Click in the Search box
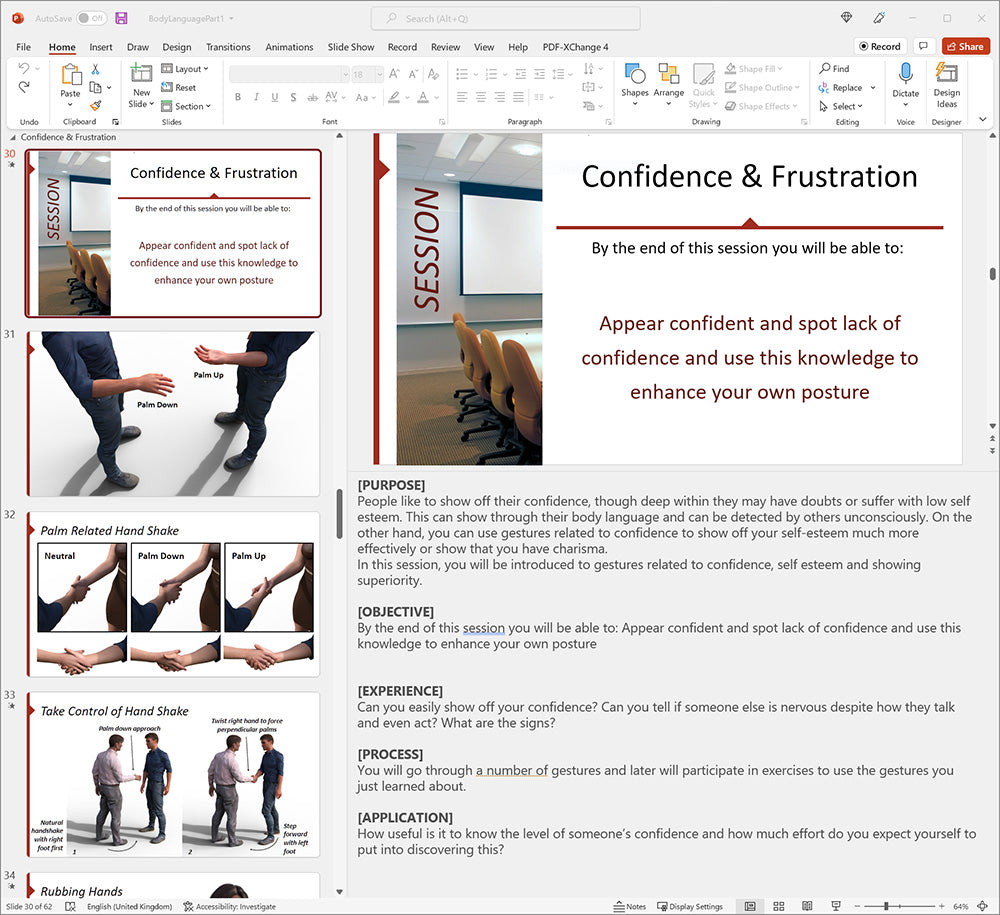The height and width of the screenshot is (915, 1000). tap(505, 18)
